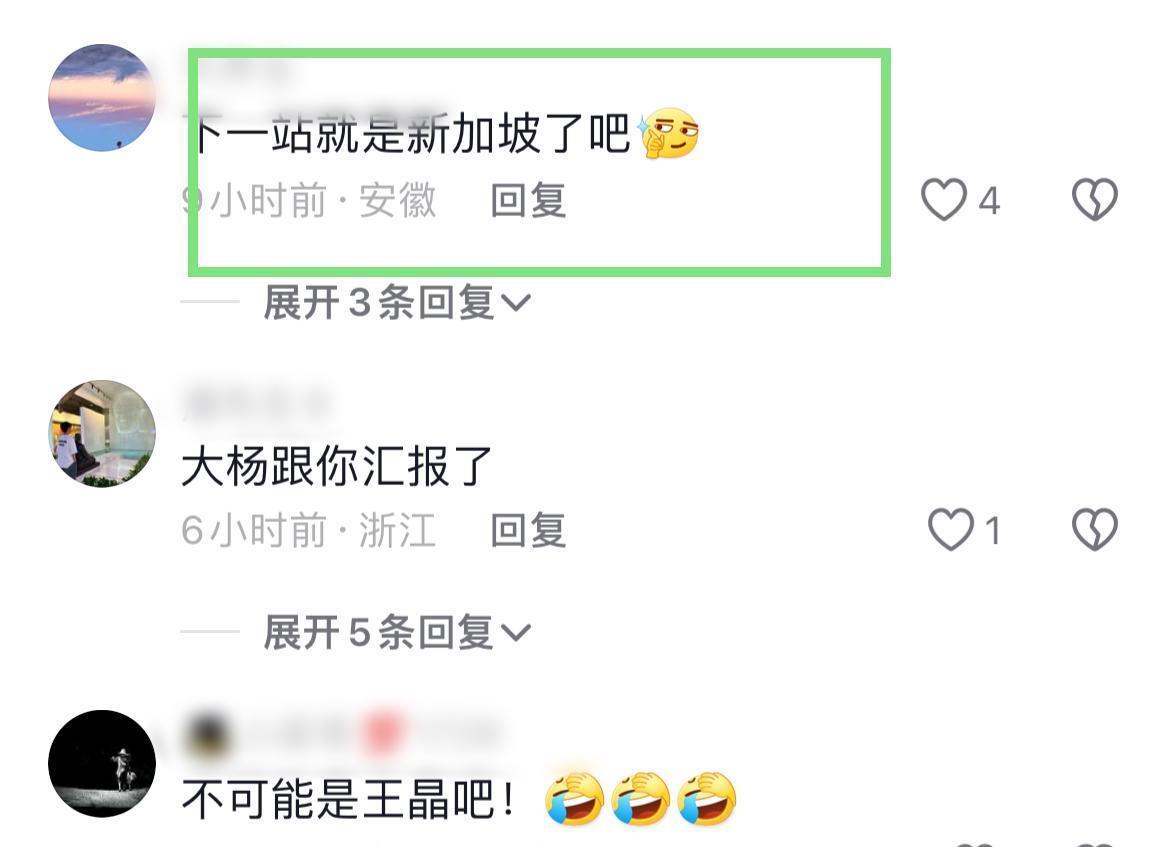Tap the thinking emoji in first comment
The image size is (1170, 847).
pyautogui.click(x=669, y=133)
